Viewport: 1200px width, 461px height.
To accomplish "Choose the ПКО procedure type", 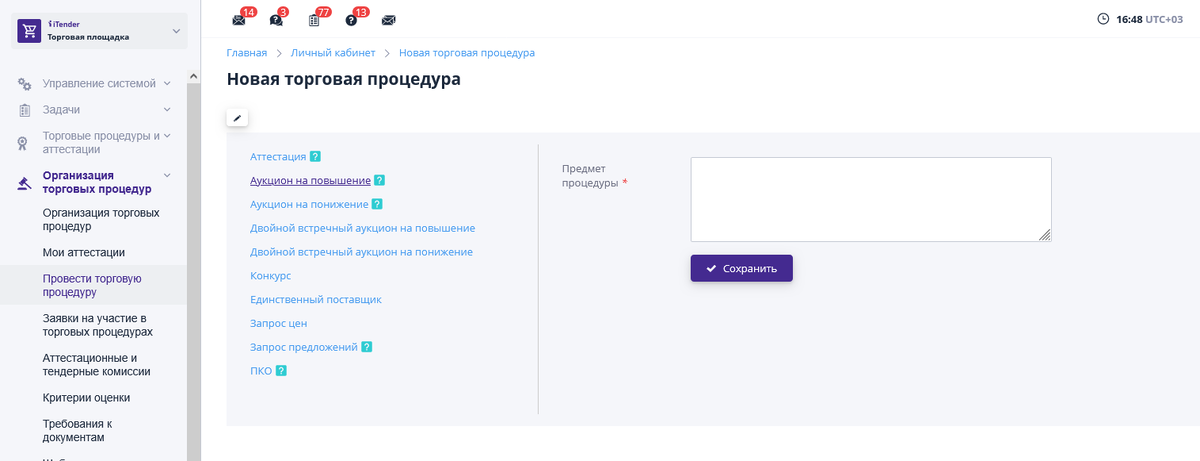I will pos(261,371).
